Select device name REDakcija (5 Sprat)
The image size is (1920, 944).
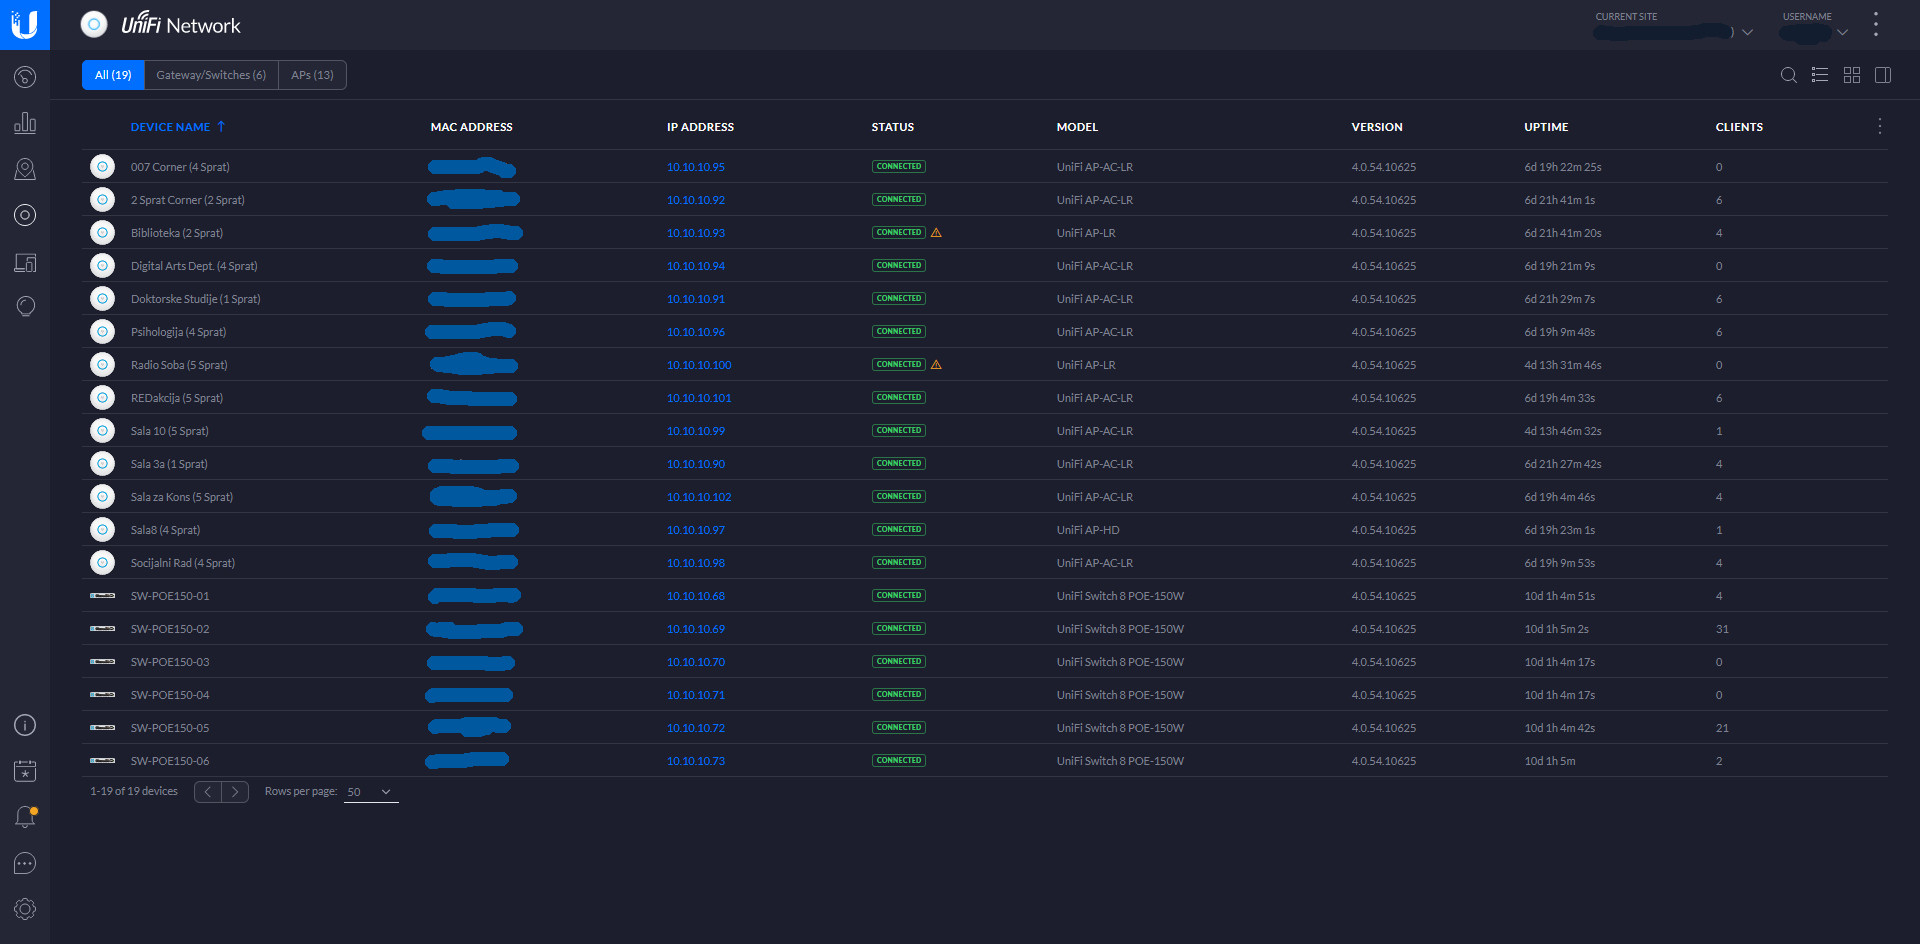coord(177,398)
